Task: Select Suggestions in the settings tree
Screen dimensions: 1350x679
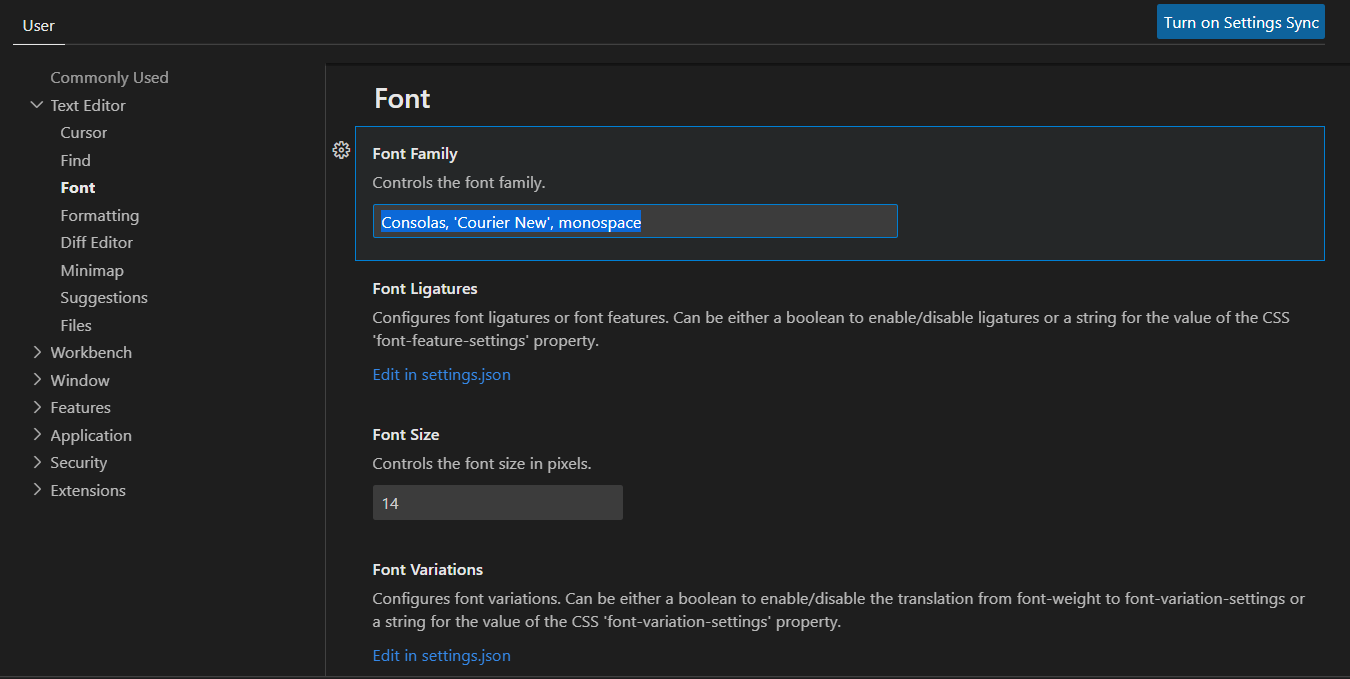Action: 104,297
